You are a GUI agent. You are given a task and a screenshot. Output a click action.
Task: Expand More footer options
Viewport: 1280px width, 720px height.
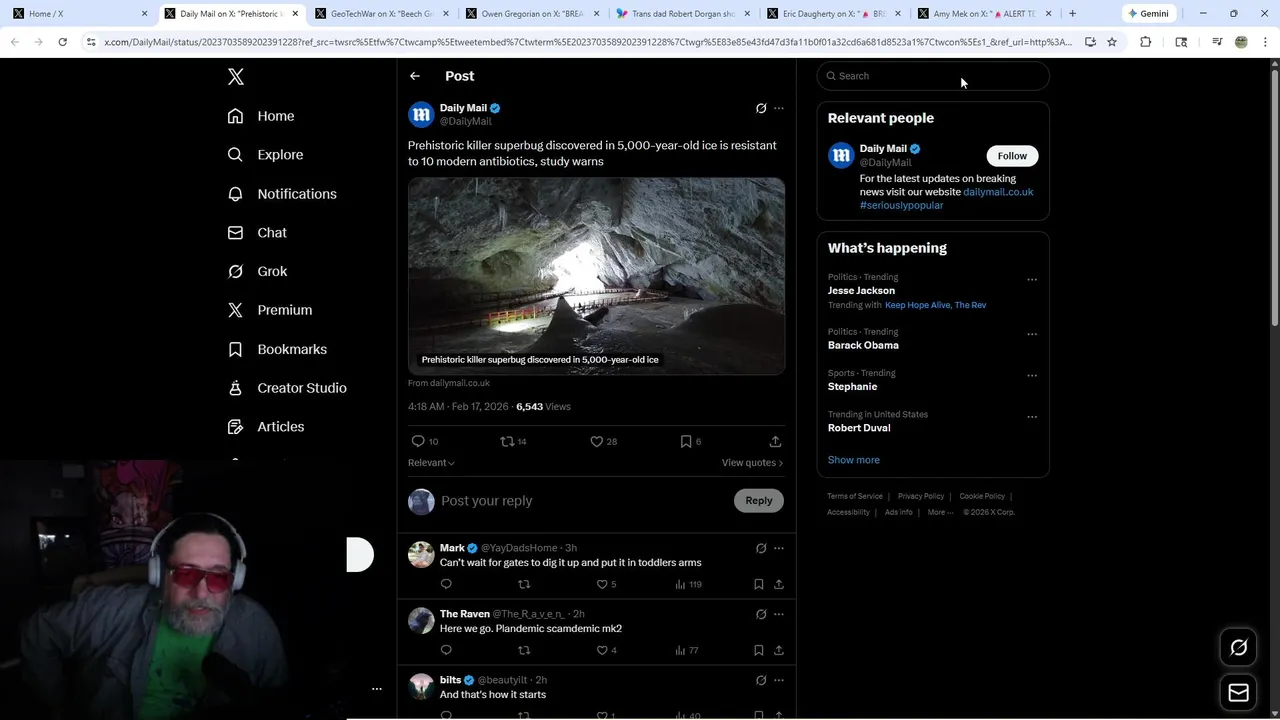coord(940,512)
